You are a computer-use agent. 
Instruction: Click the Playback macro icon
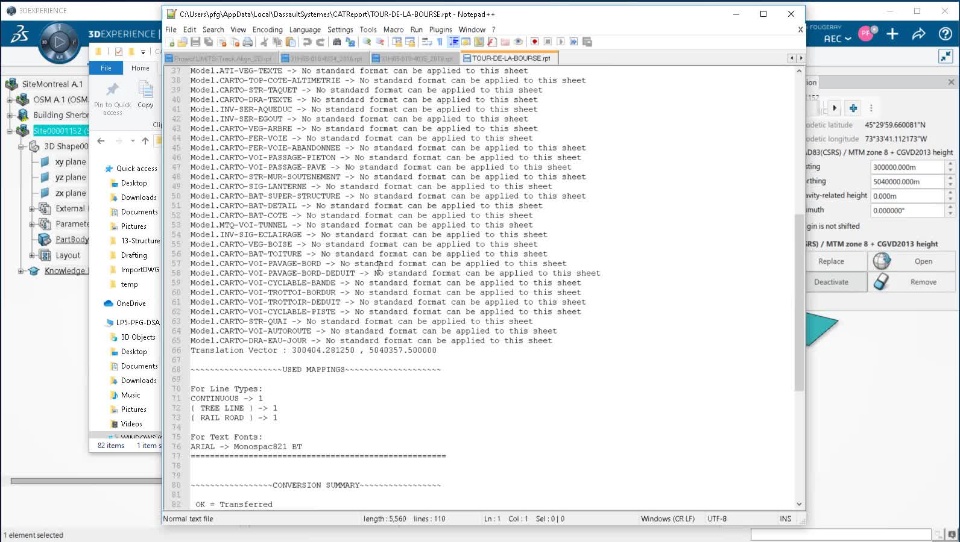click(561, 42)
